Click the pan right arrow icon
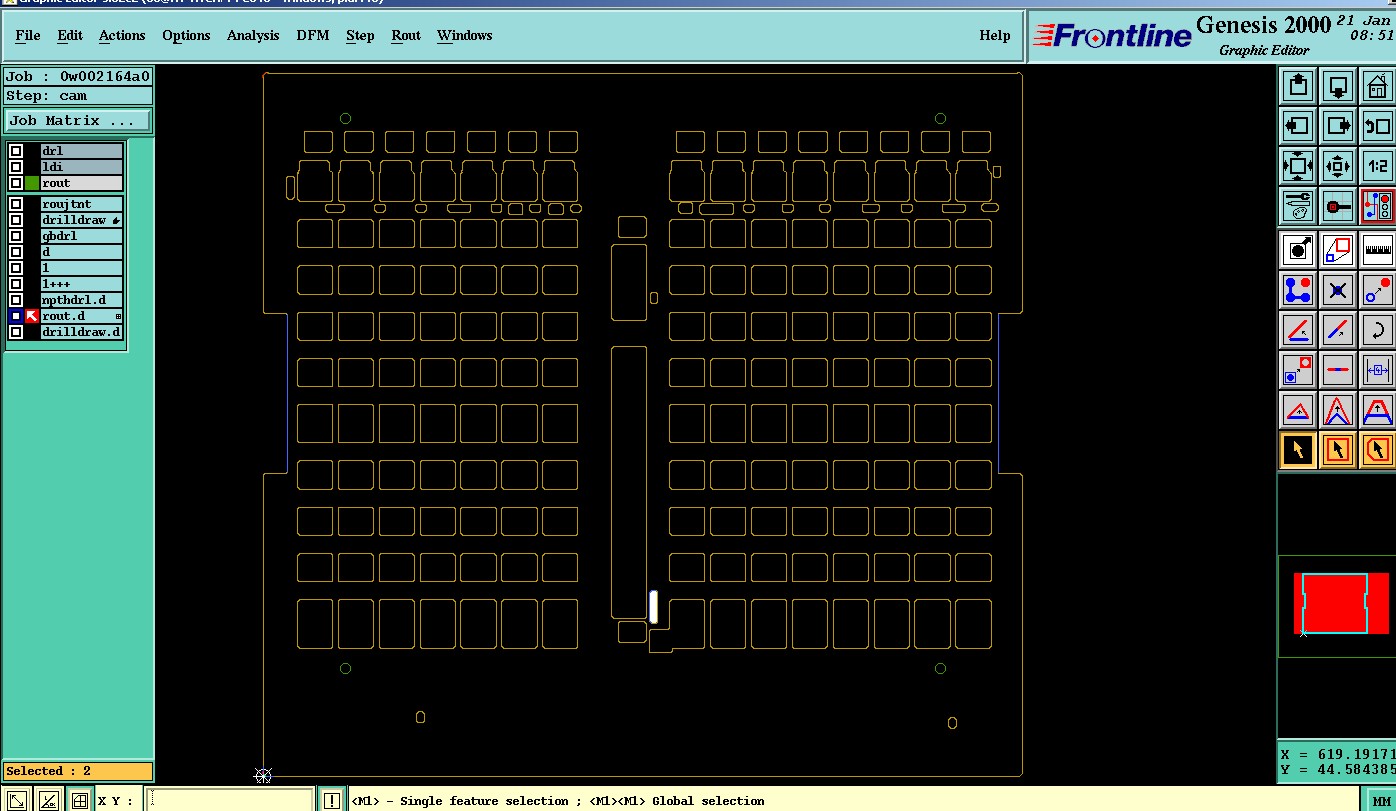The image size is (1396, 811). pos(1338,126)
